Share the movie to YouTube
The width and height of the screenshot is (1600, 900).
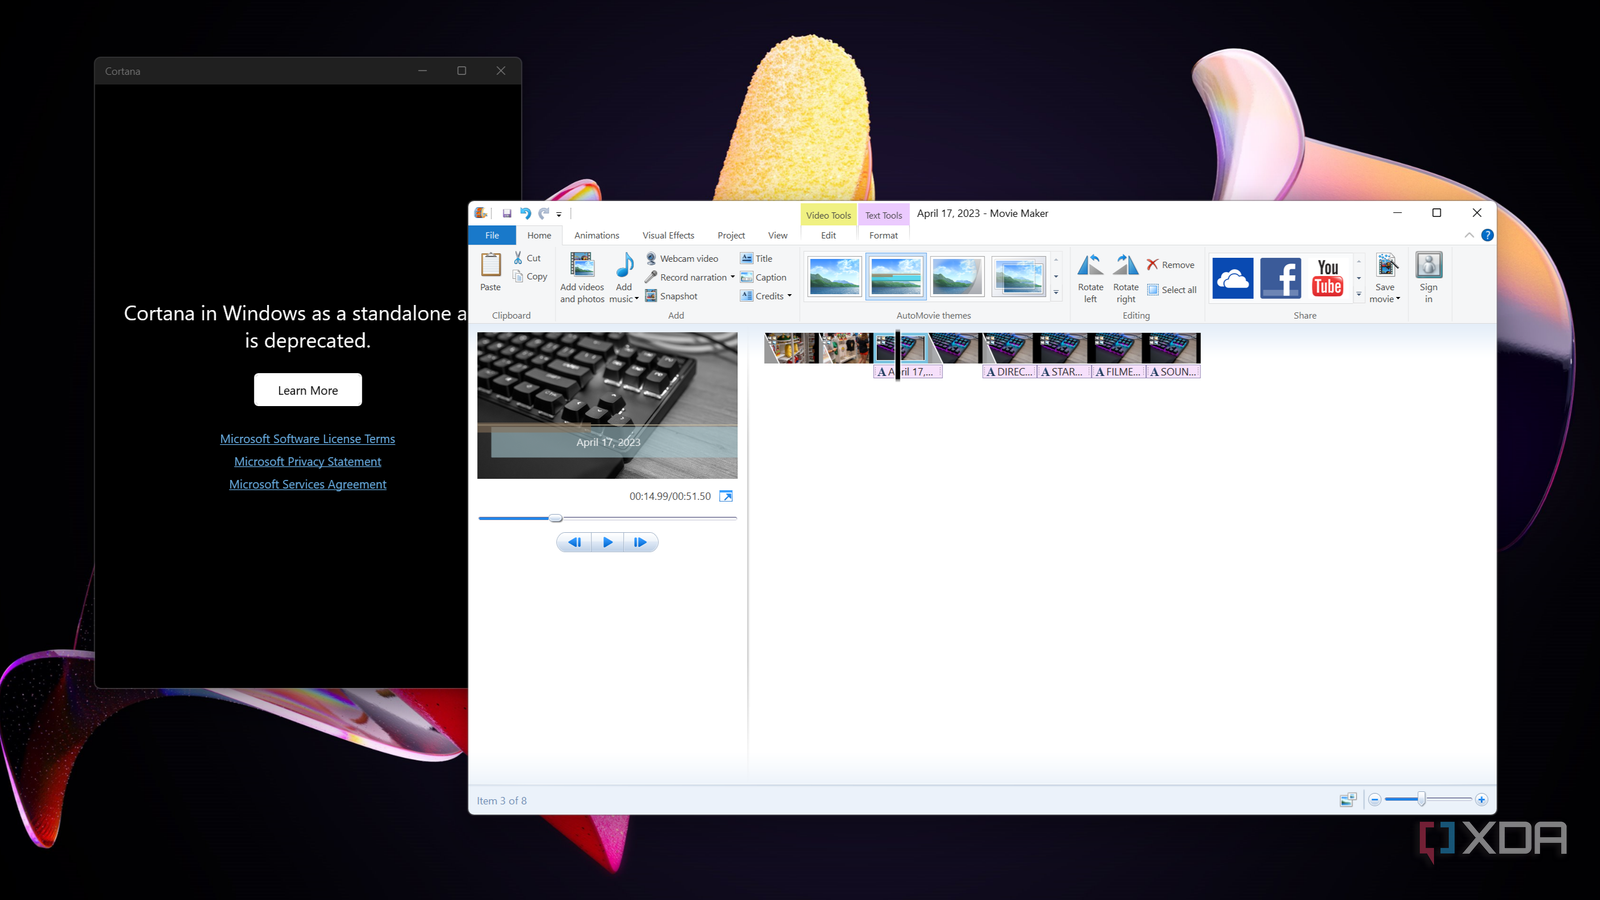(1327, 277)
